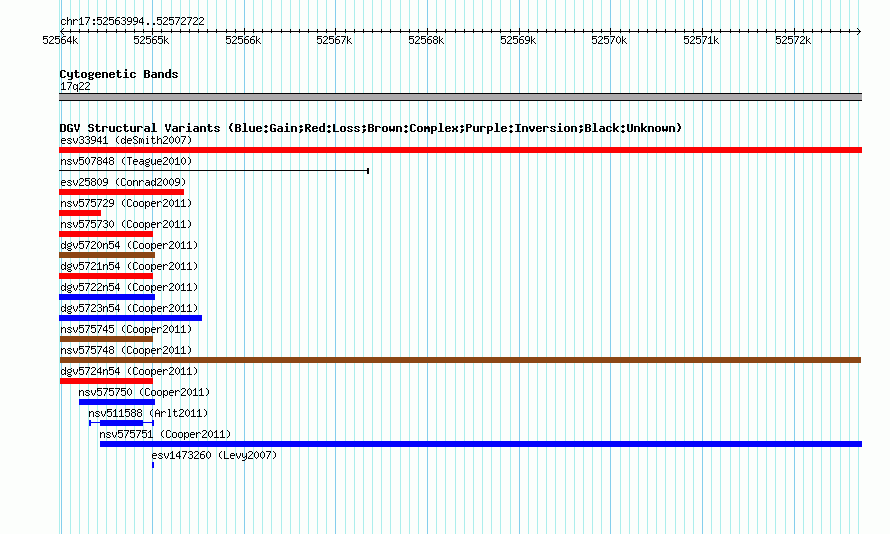Image resolution: width=890 pixels, height=534 pixels.
Task: Open the nsv575751 (Cooper2011) label
Action: click(165, 434)
